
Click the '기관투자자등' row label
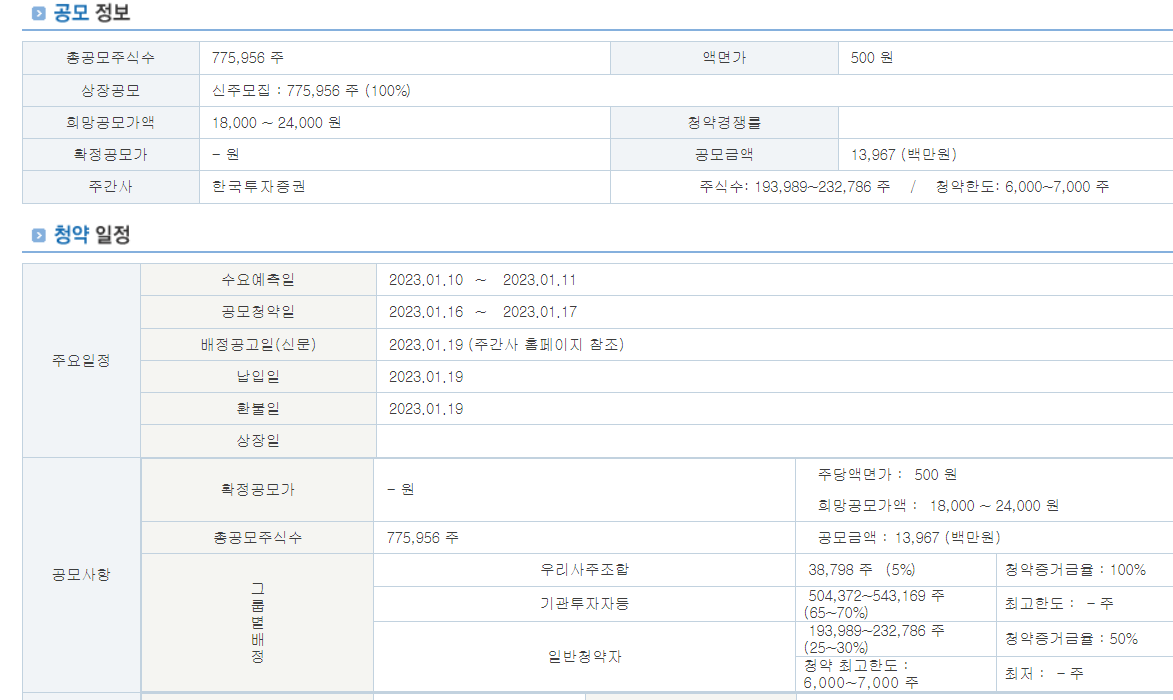(x=585, y=604)
